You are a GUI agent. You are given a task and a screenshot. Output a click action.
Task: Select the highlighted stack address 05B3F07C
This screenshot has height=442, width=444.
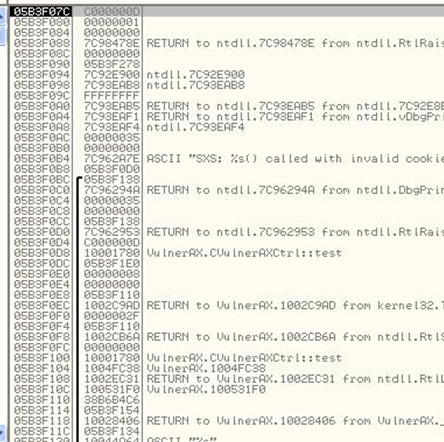[41, 12]
